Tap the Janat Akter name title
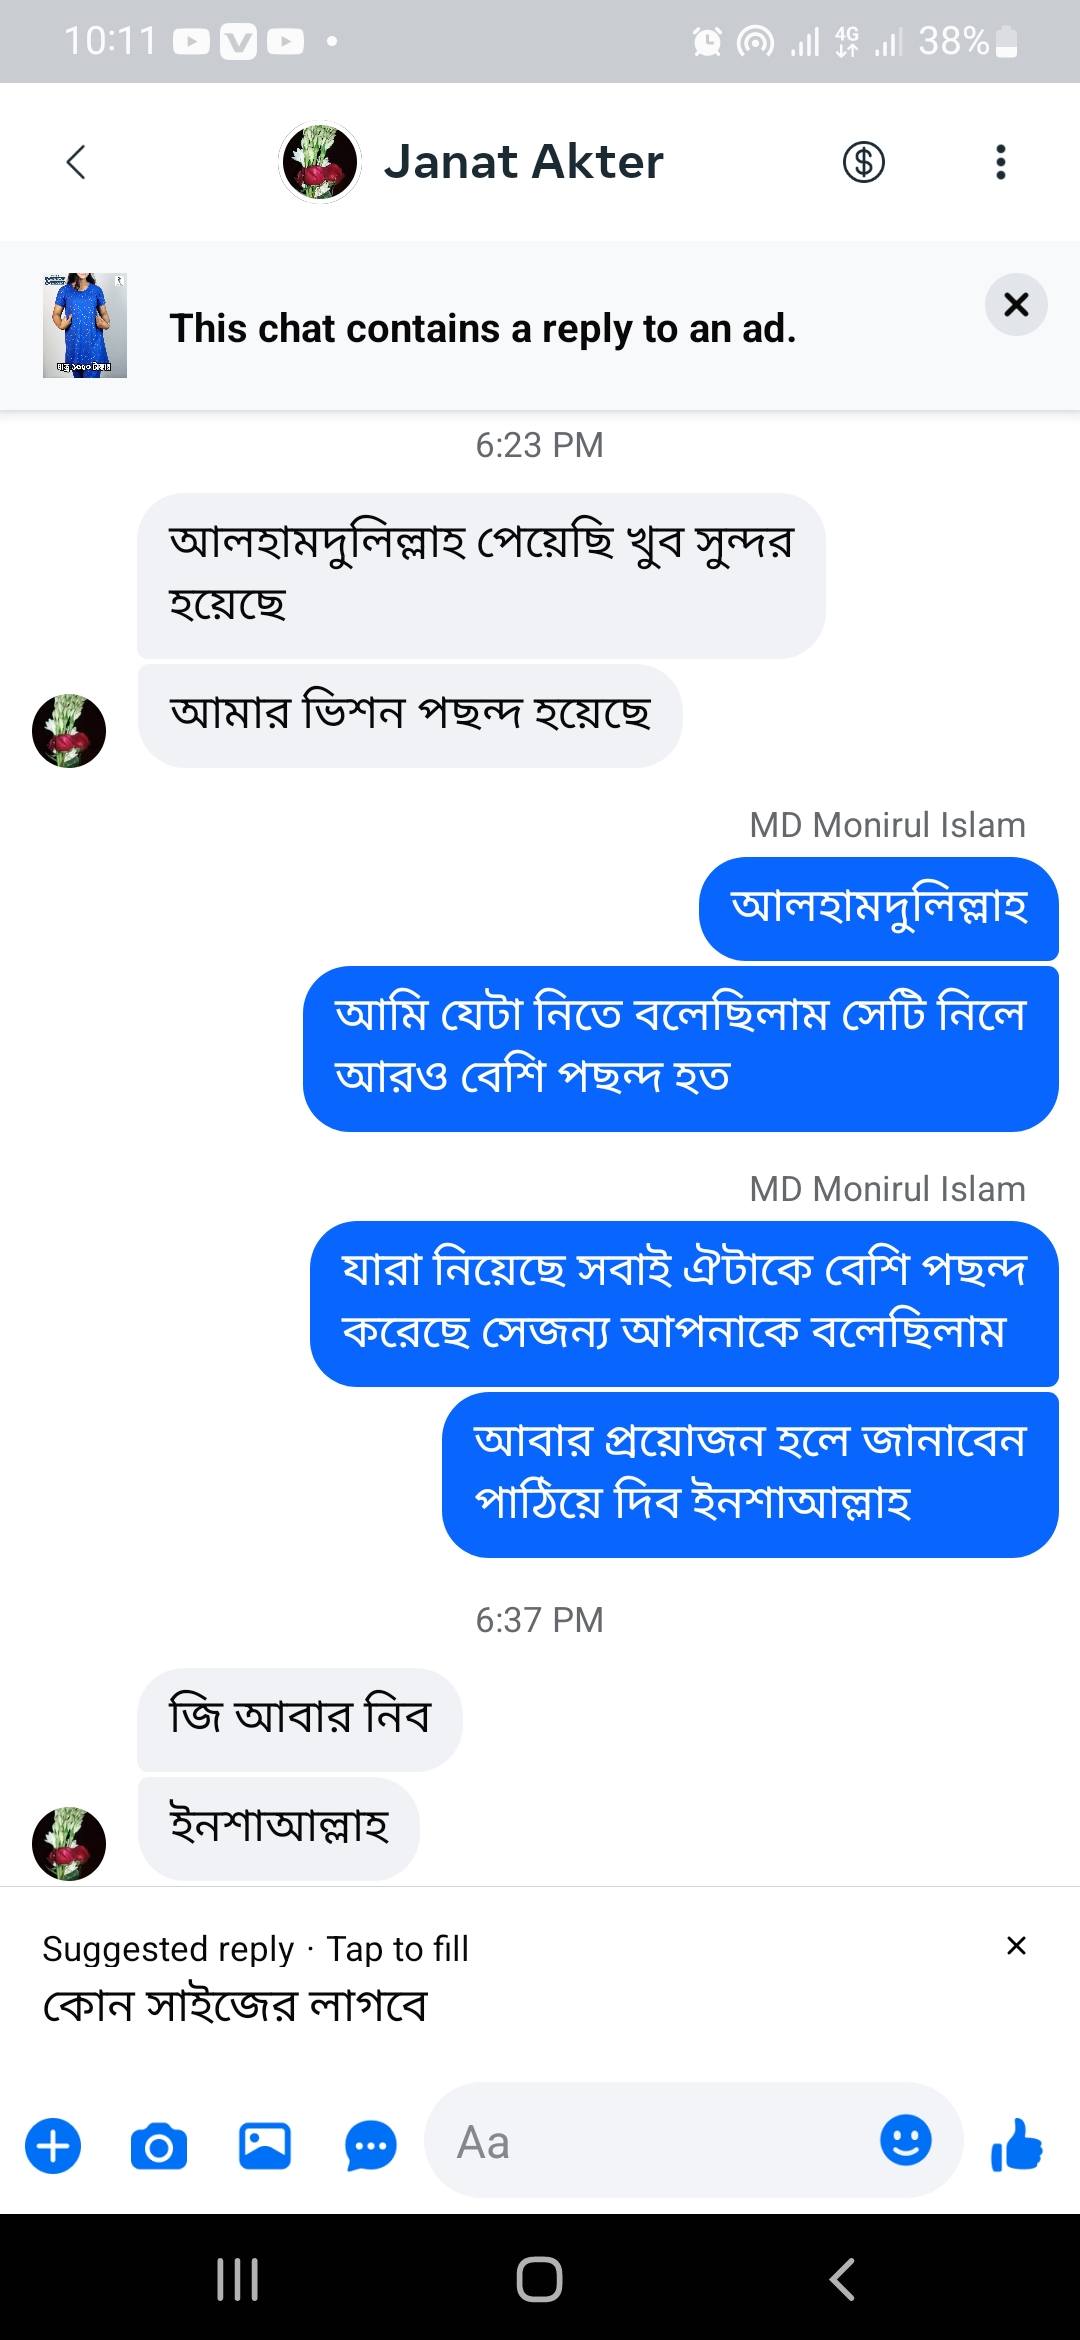The width and height of the screenshot is (1080, 2340). coord(523,162)
